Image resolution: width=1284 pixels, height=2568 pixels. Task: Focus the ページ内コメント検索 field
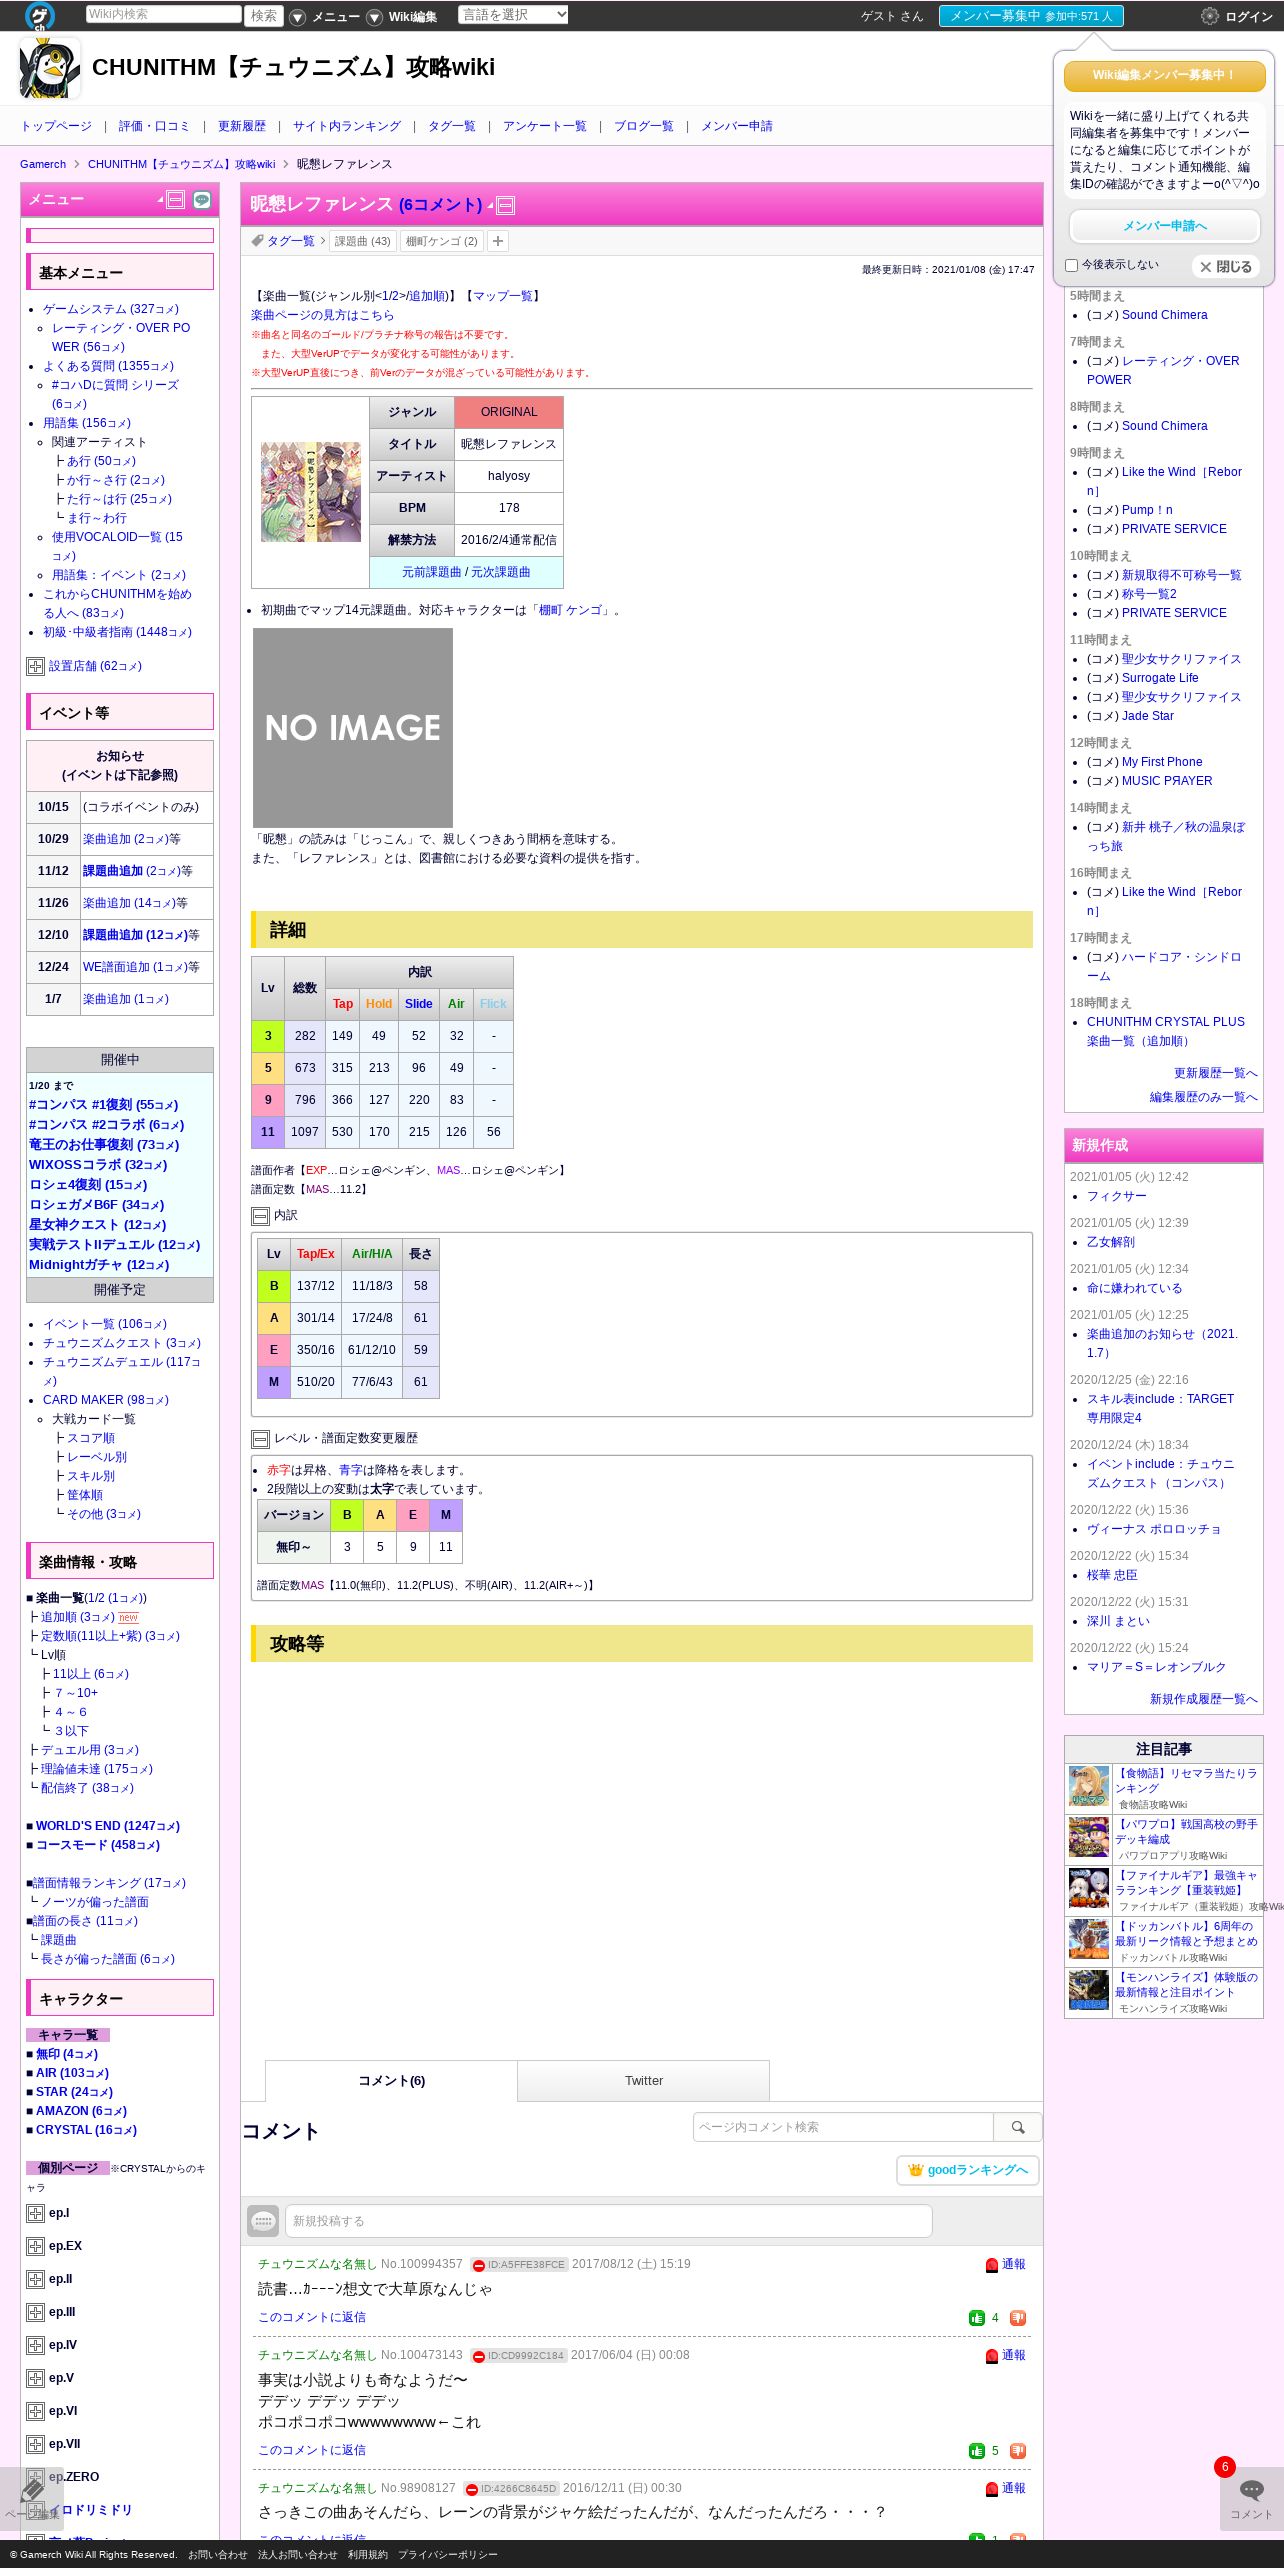(843, 2127)
